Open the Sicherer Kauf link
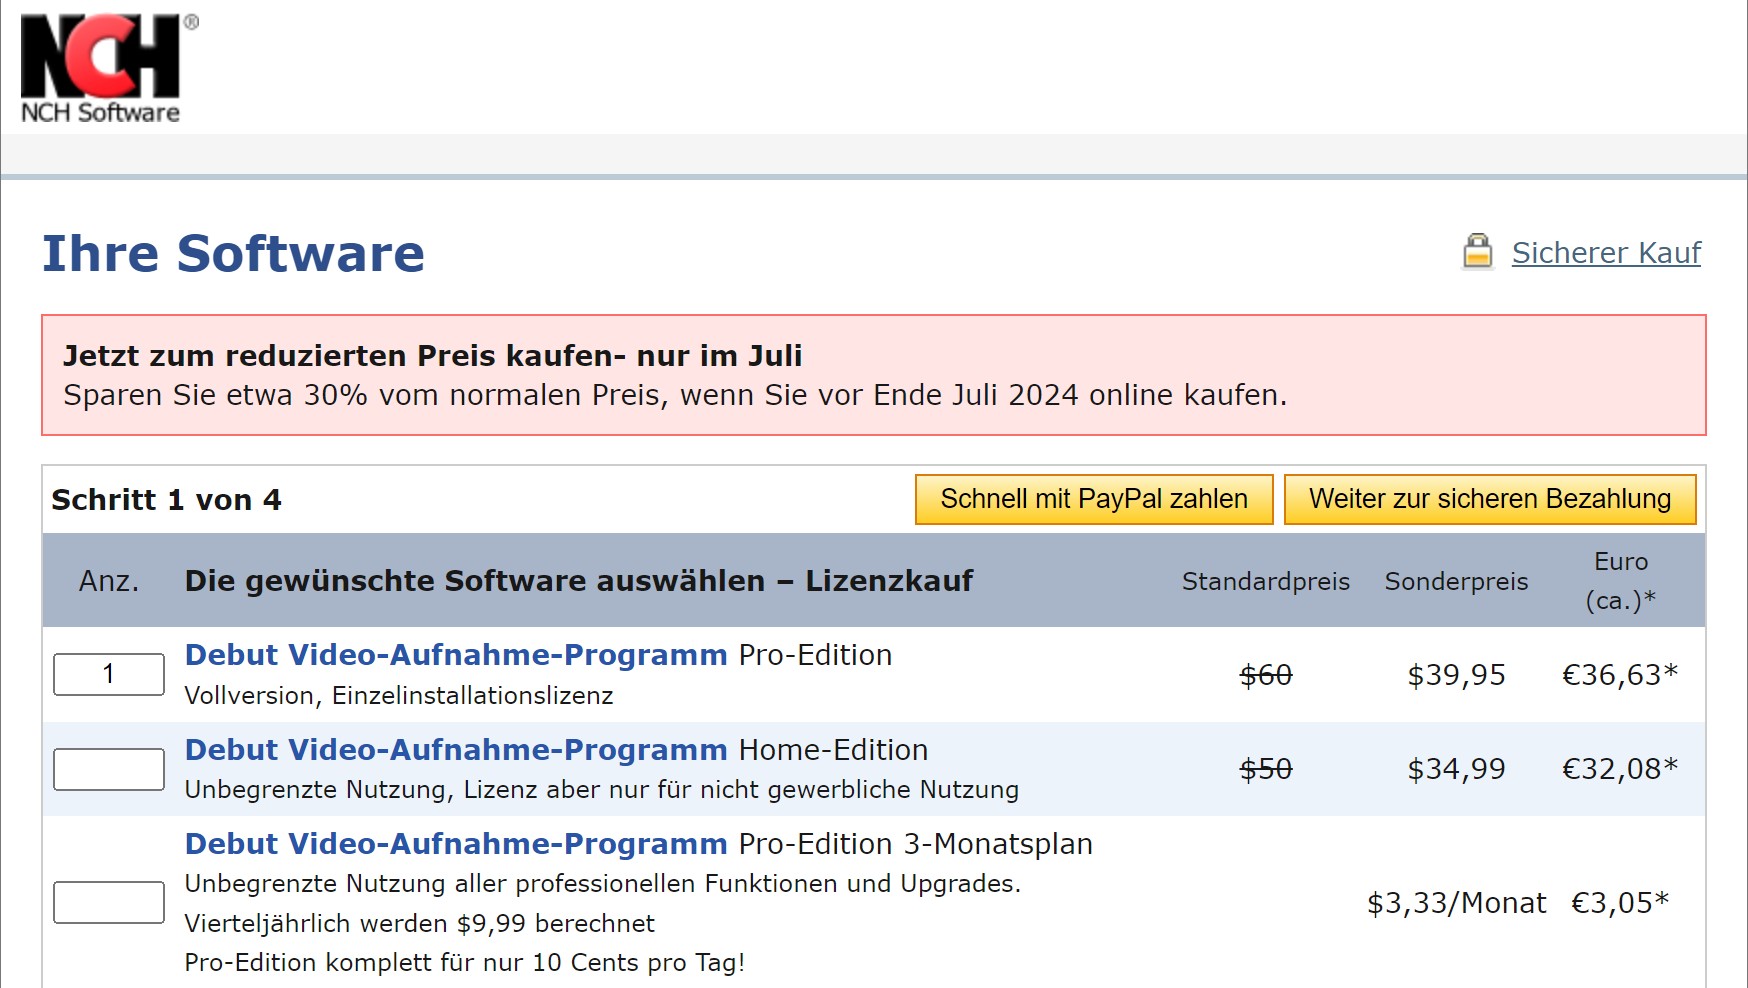This screenshot has height=988, width=1748. [x=1606, y=253]
